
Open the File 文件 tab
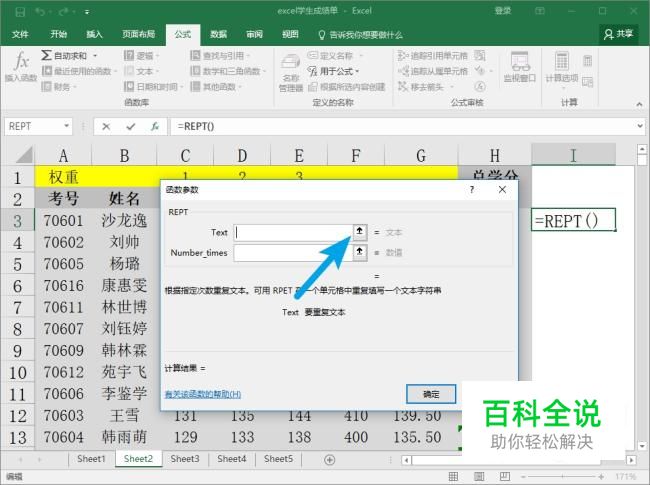click(20, 34)
